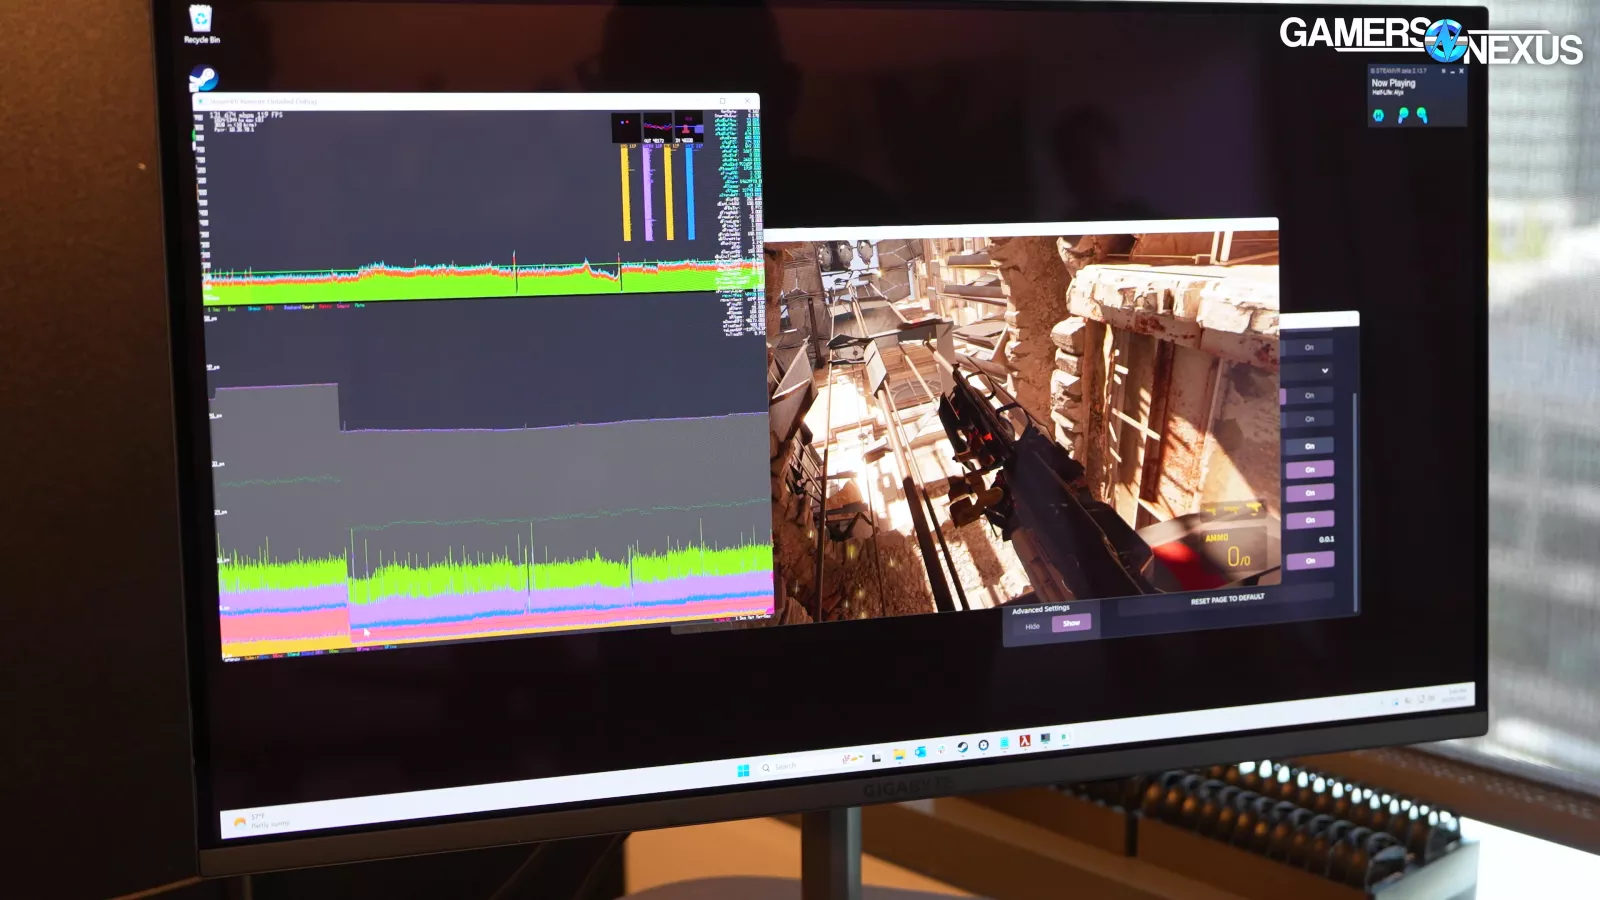This screenshot has width=1600, height=900.
Task: Toggle the bottom purple On switch
Action: click(x=1310, y=561)
